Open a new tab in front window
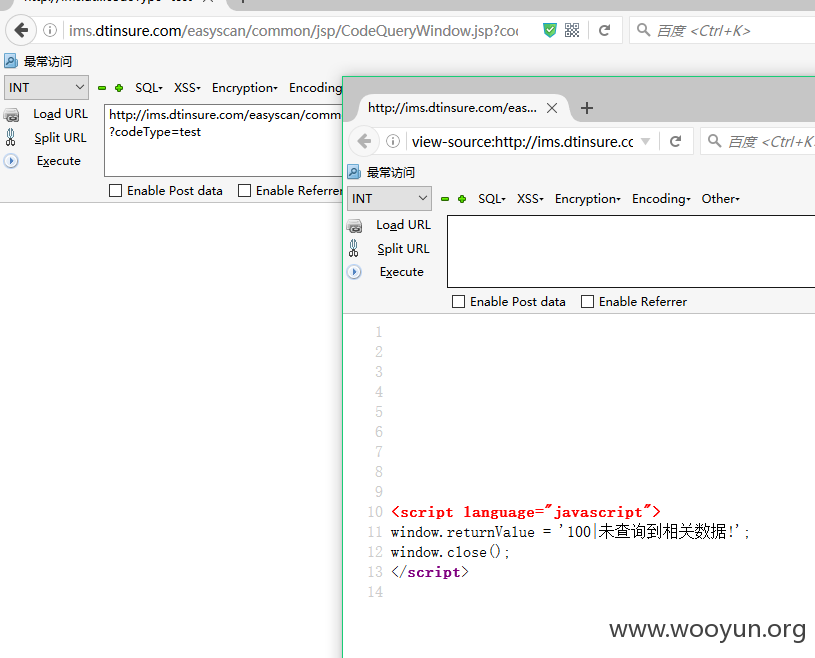 [x=587, y=108]
